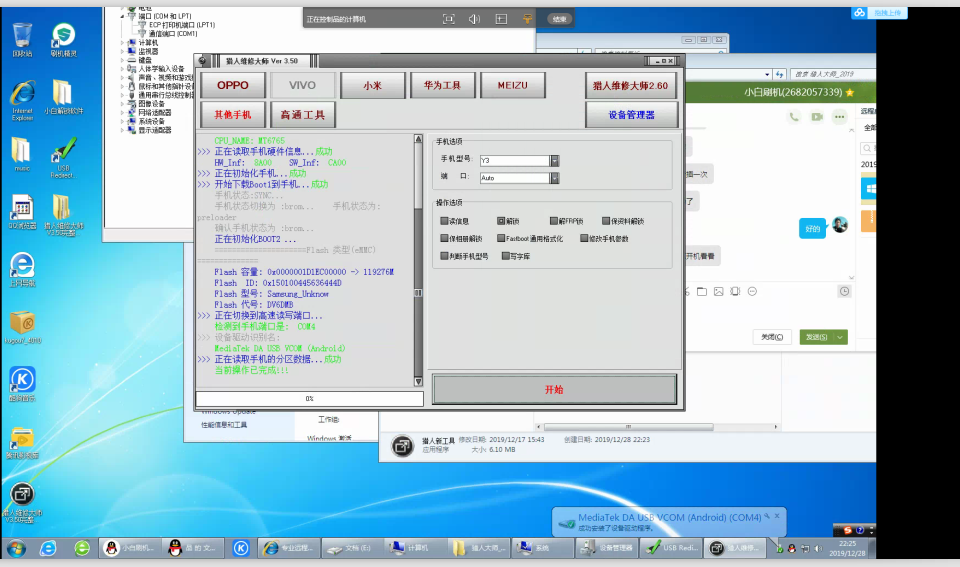
Task: Open the music folder on desktop
Action: coord(21,154)
